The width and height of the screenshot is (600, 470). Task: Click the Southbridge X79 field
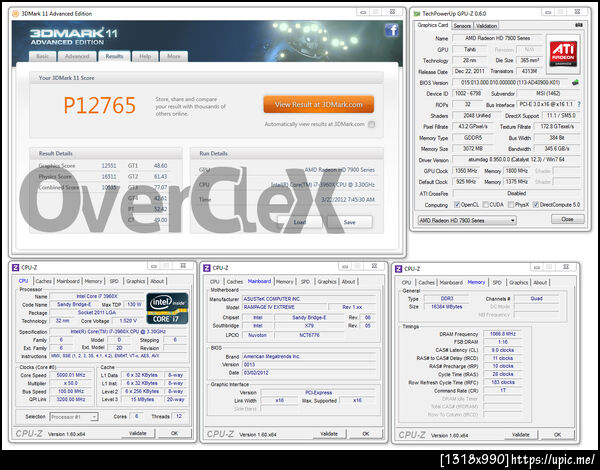[x=309, y=326]
